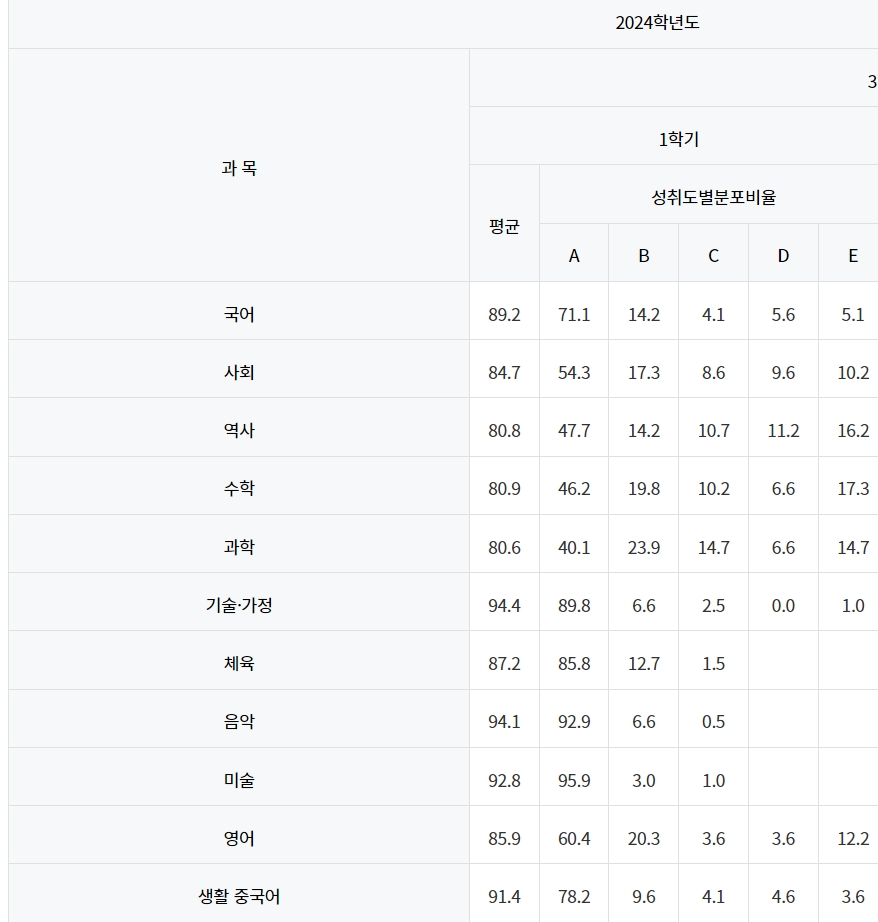The height and width of the screenshot is (922, 878).
Task: Select the 체육 subject row label
Action: [x=239, y=664]
